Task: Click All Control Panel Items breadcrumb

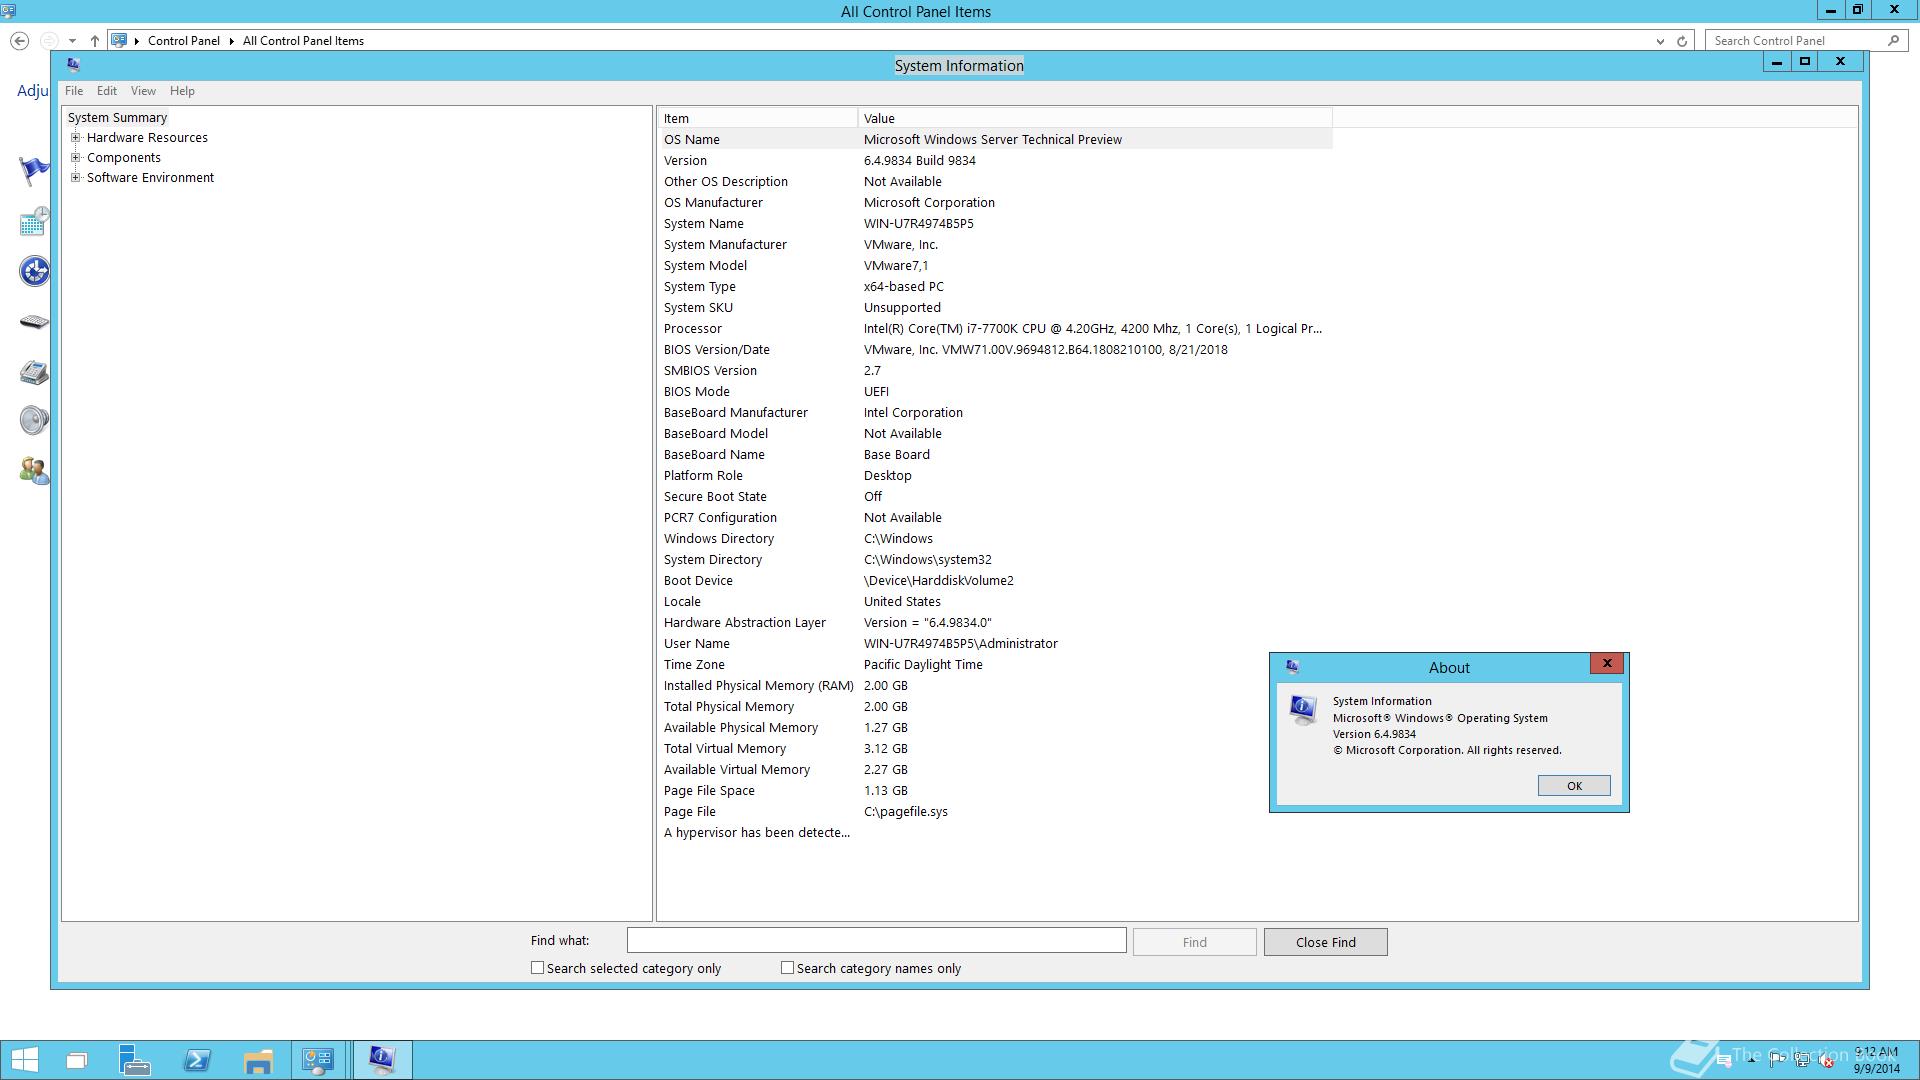Action: tap(303, 41)
